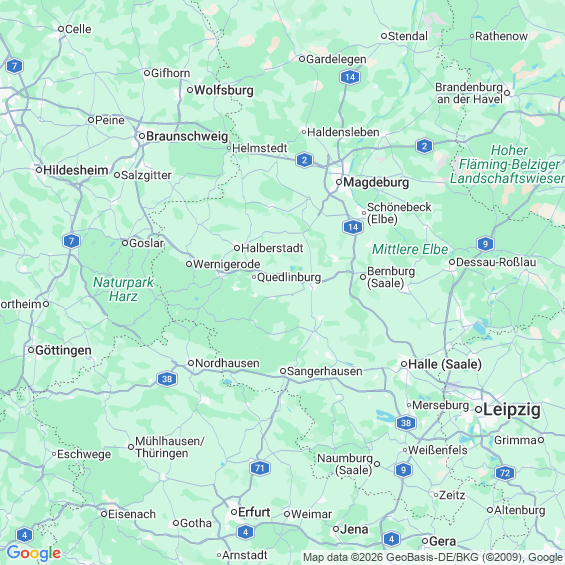Select the Leipzig city label
The height and width of the screenshot is (565, 565).
(512, 410)
